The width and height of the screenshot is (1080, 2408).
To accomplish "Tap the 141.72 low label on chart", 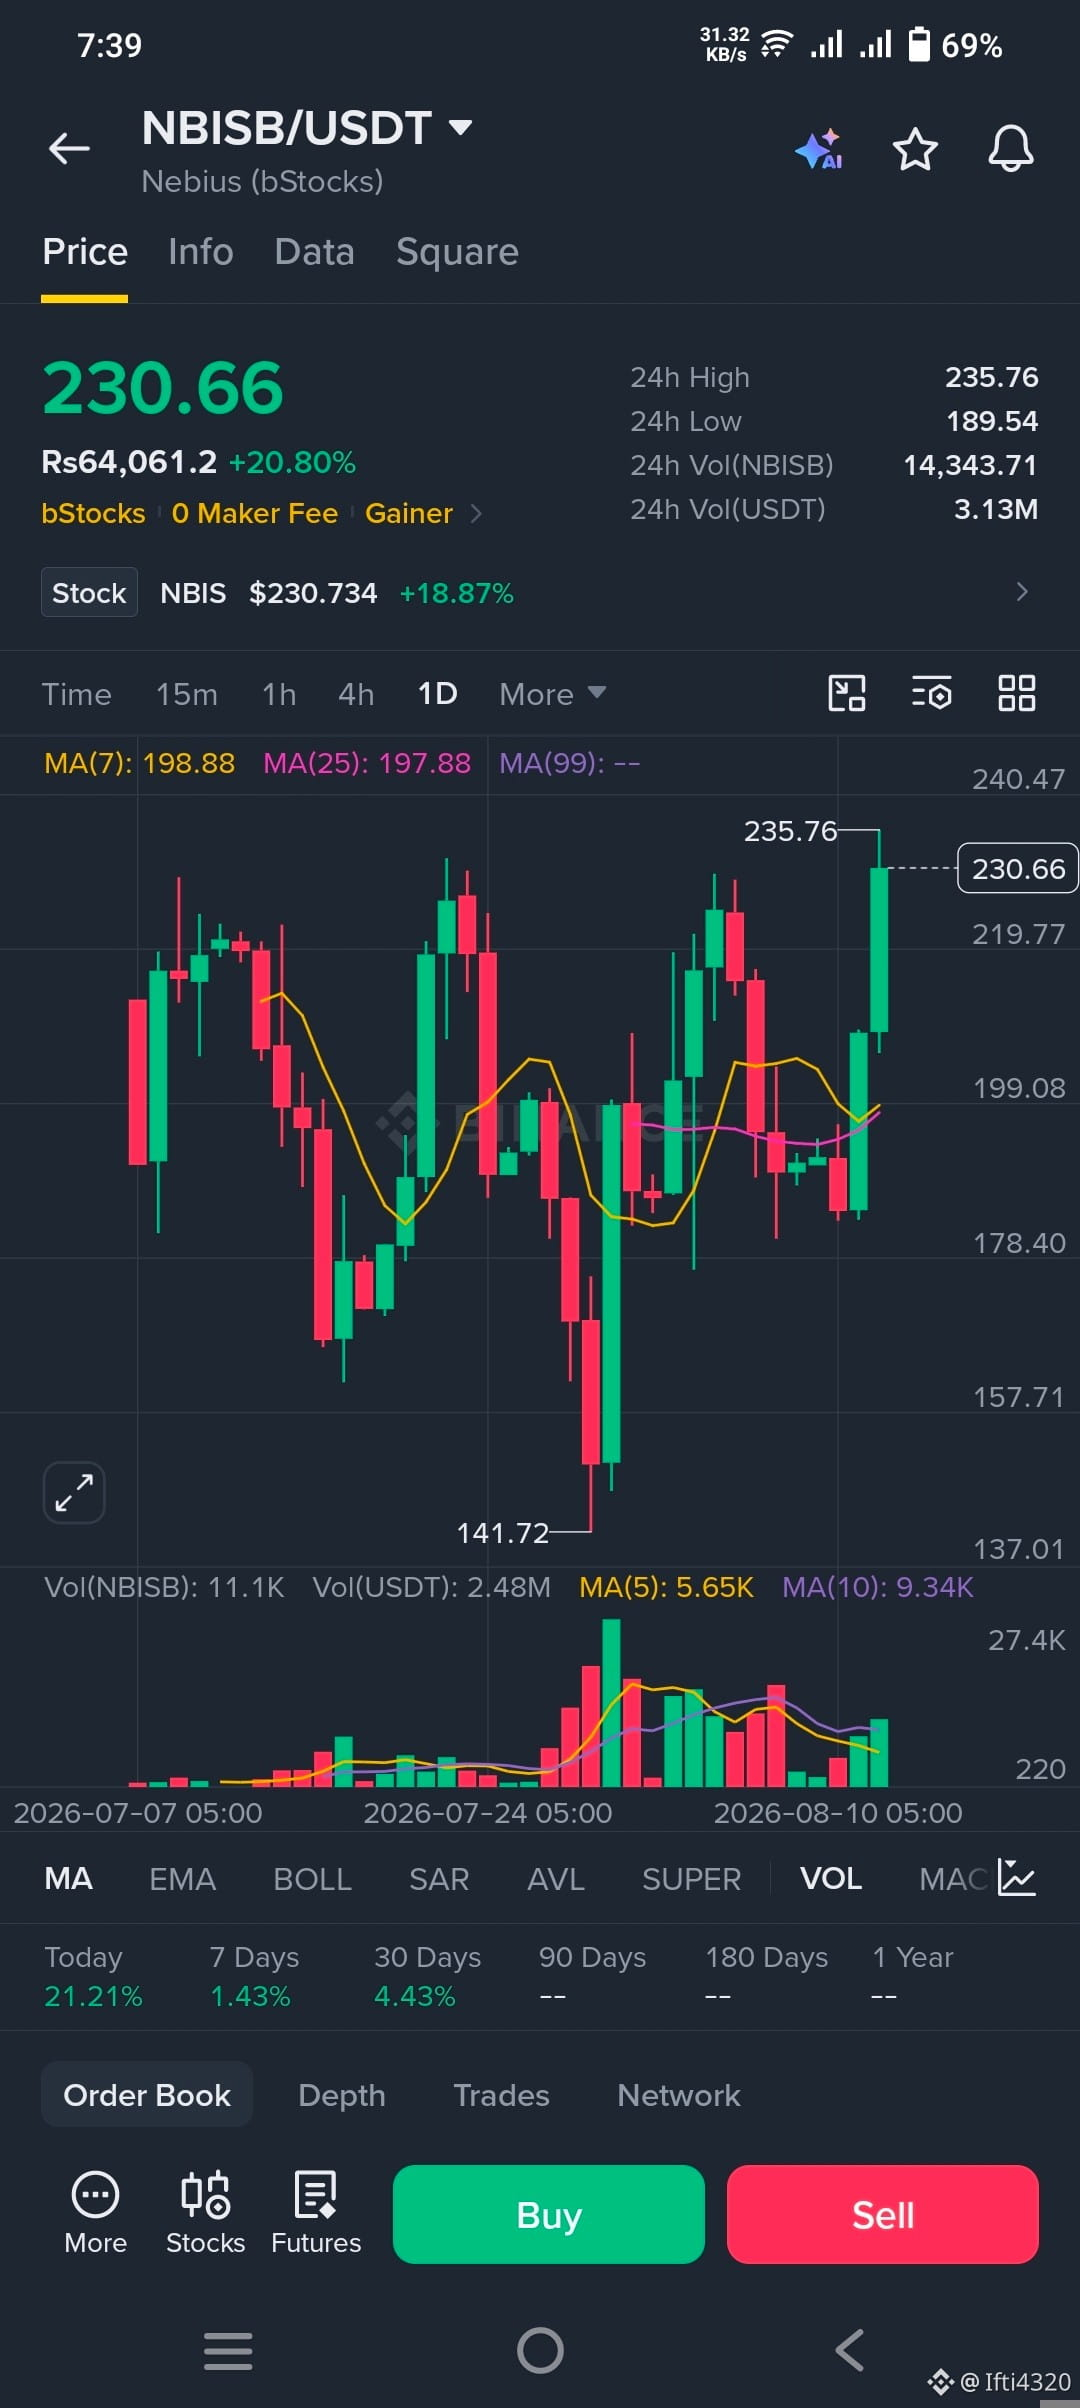I will pyautogui.click(x=503, y=1533).
